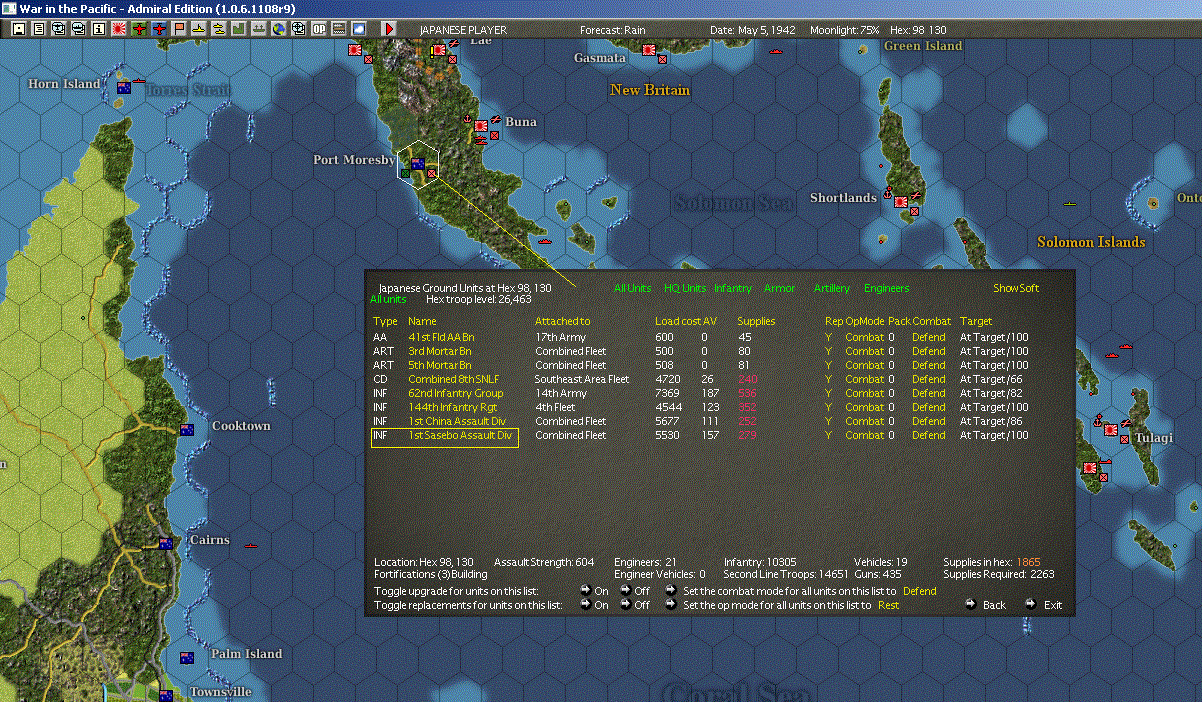
Task: Select the Australian flag at Cairns
Action: tap(166, 543)
